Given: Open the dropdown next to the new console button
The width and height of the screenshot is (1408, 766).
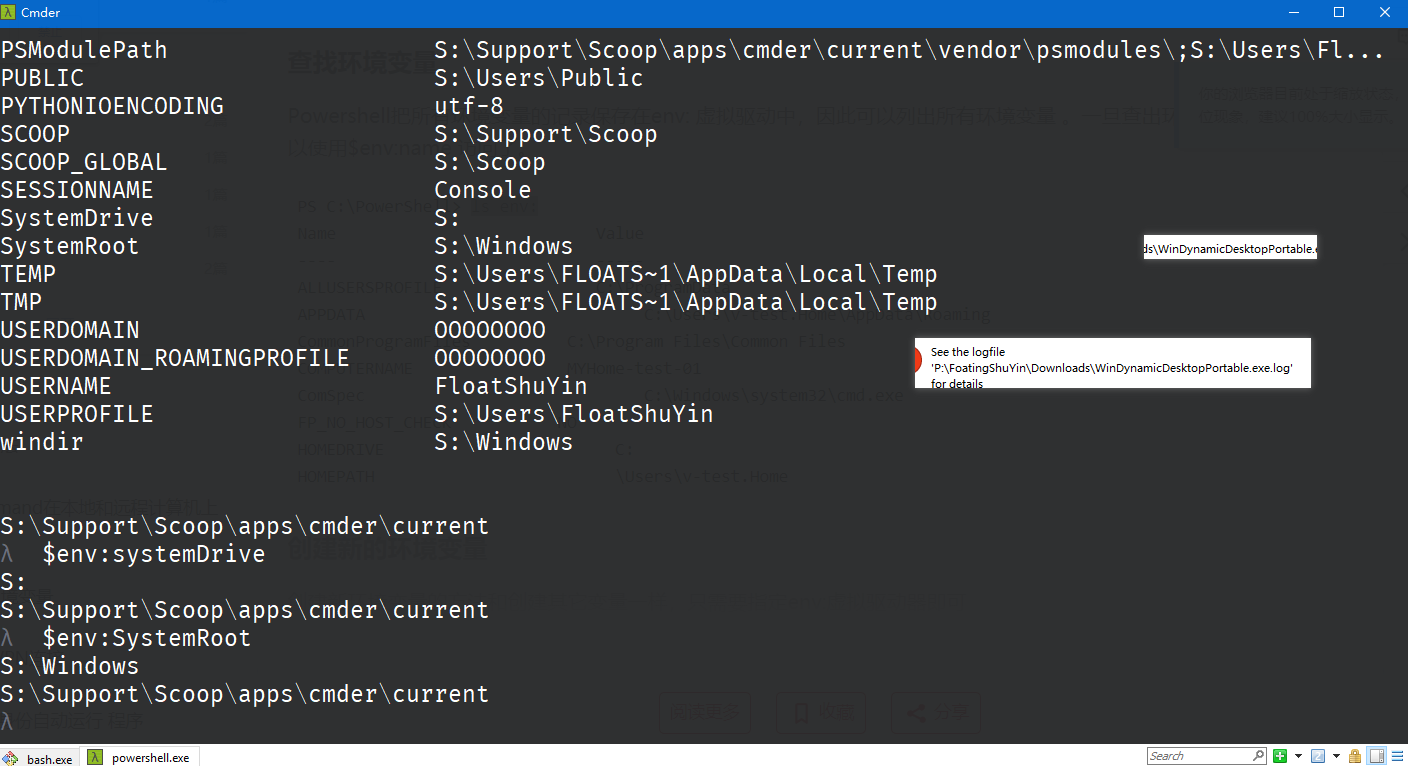Looking at the screenshot, I should [x=1298, y=756].
